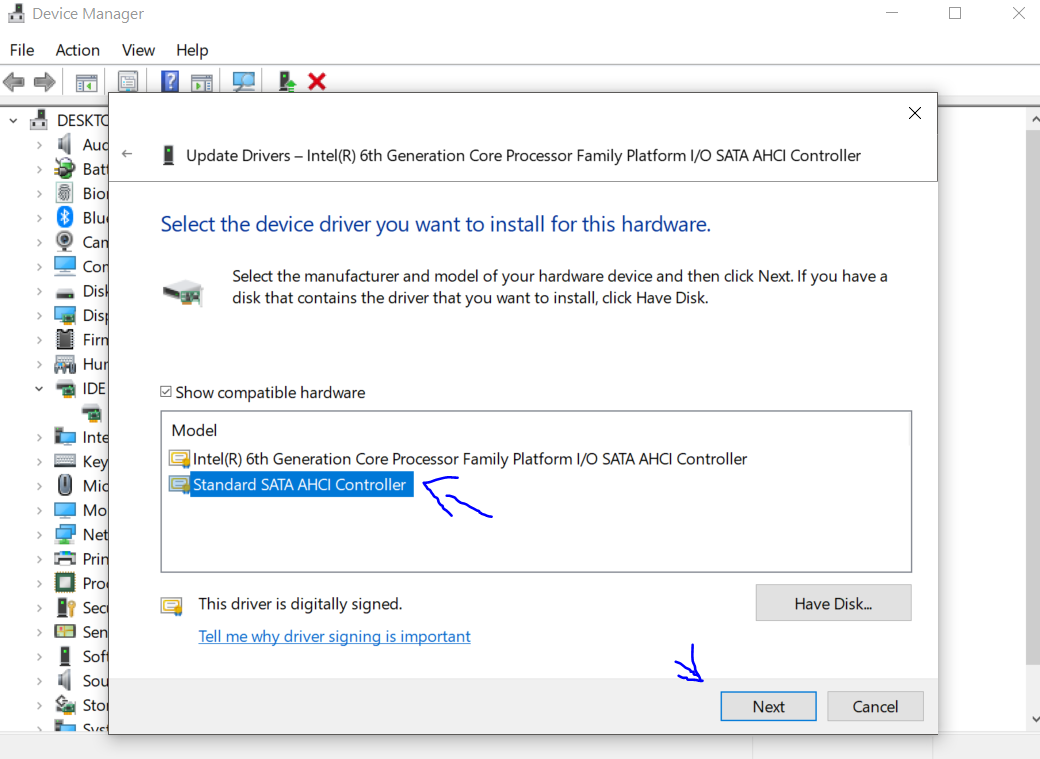Open the Help menu
The height and width of the screenshot is (759, 1040).
pyautogui.click(x=192, y=50)
